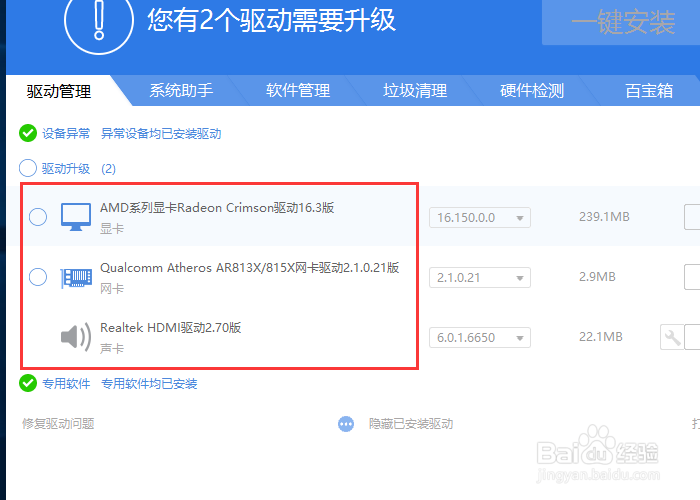This screenshot has height=500, width=700.
Task: Click the 异常设备均已安装驱动 status text
Action: point(161,133)
